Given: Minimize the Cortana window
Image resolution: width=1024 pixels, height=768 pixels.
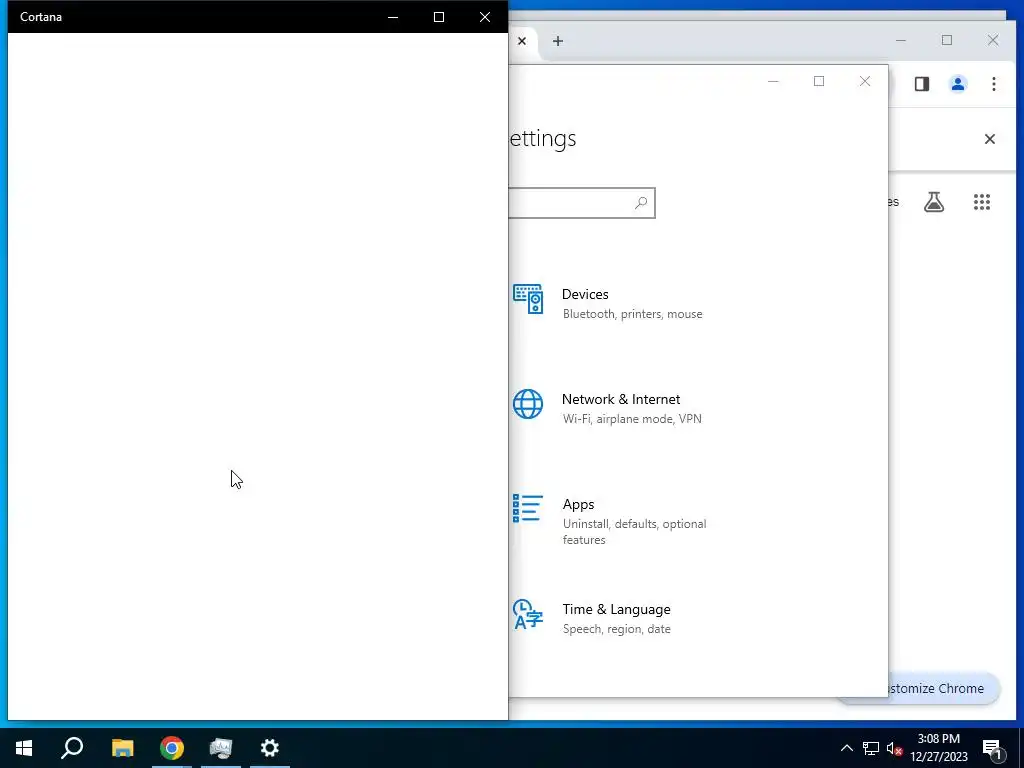Looking at the screenshot, I should 393,17.
